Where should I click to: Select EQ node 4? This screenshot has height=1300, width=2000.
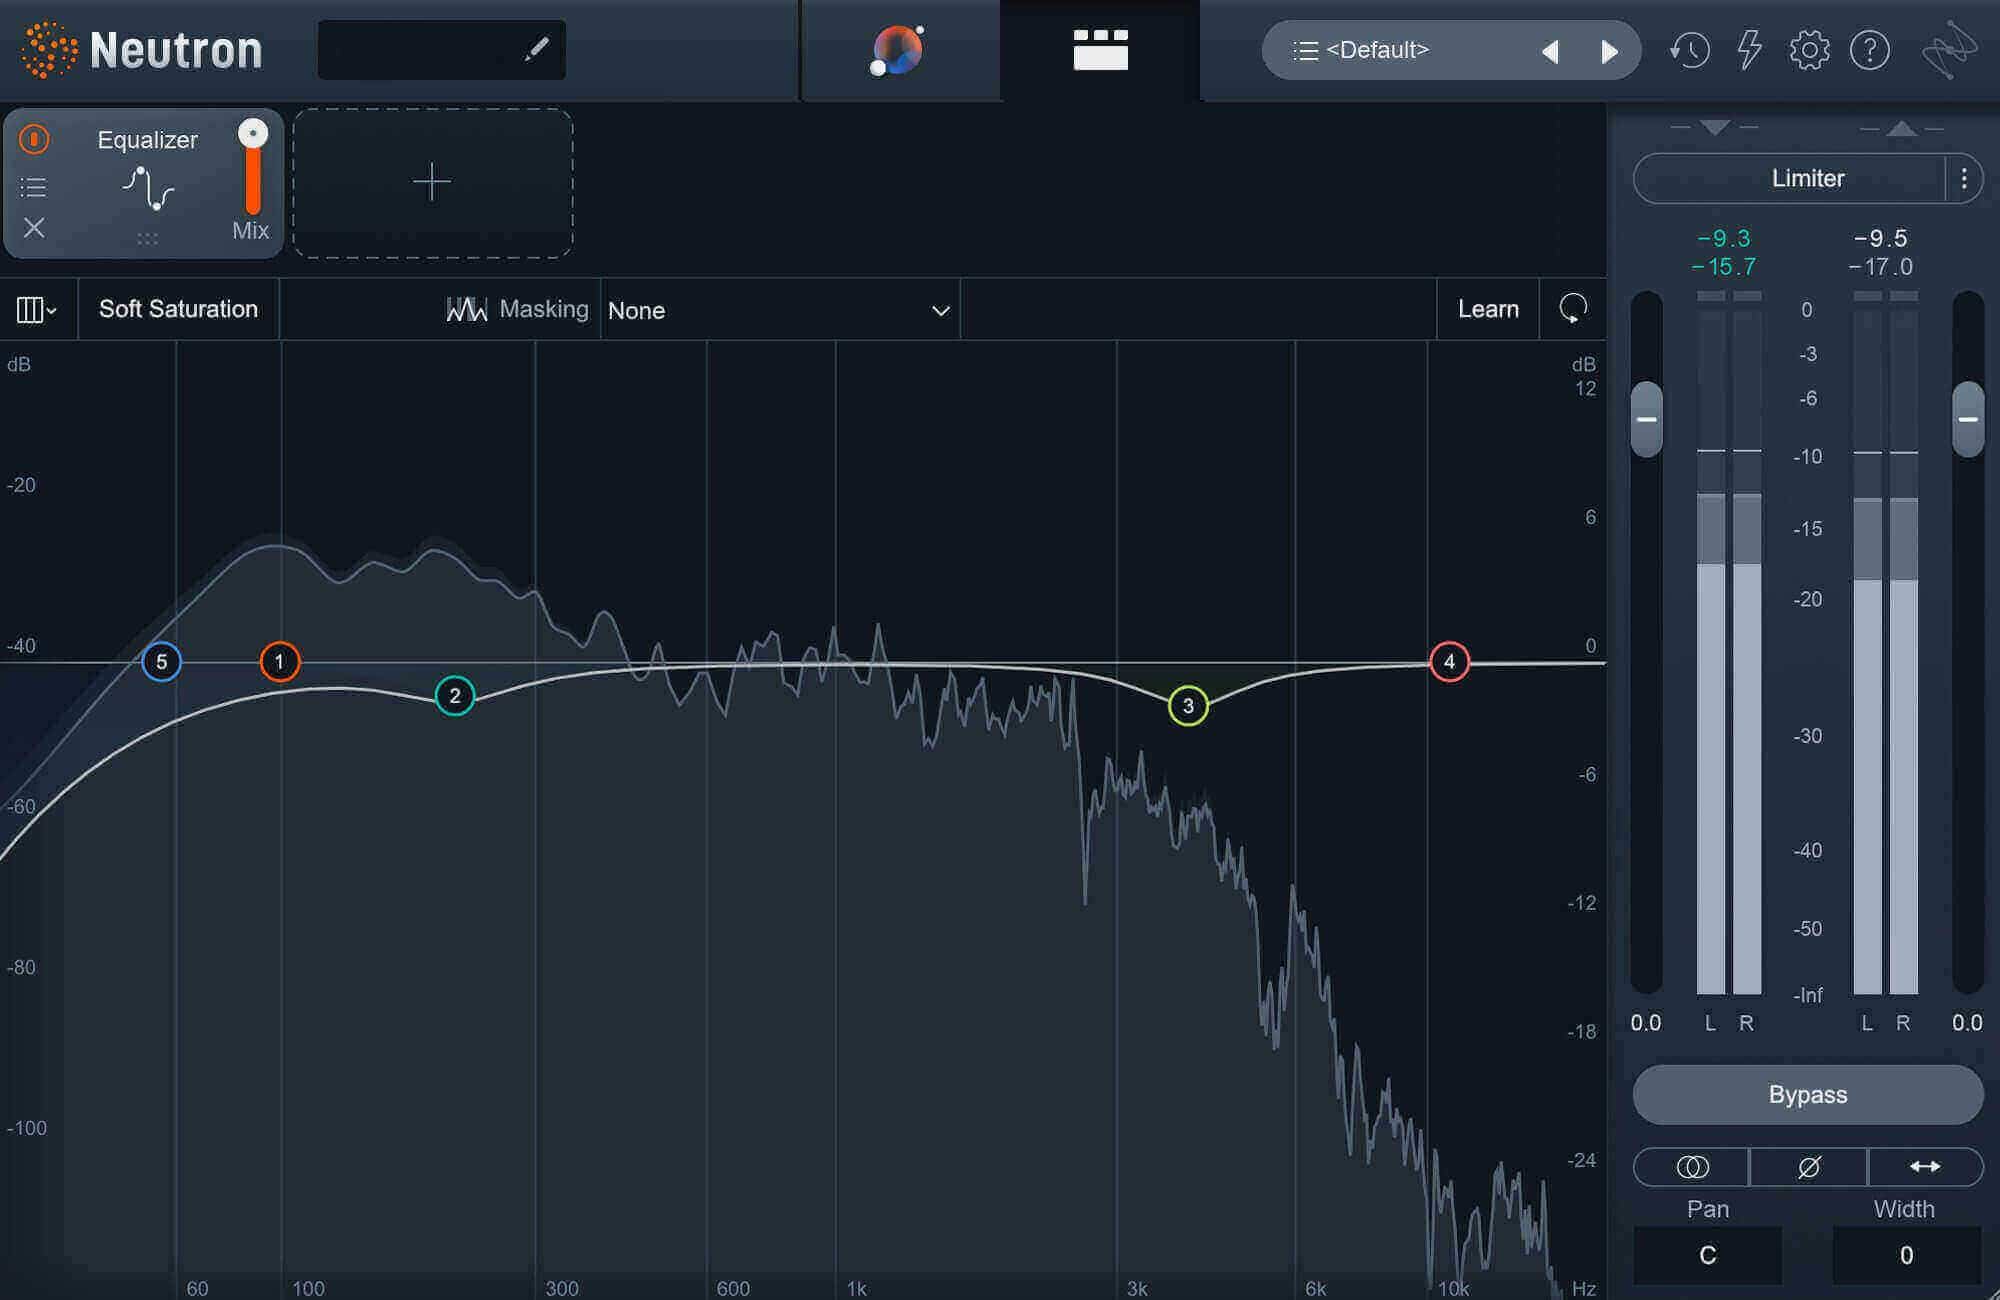[x=1449, y=662]
